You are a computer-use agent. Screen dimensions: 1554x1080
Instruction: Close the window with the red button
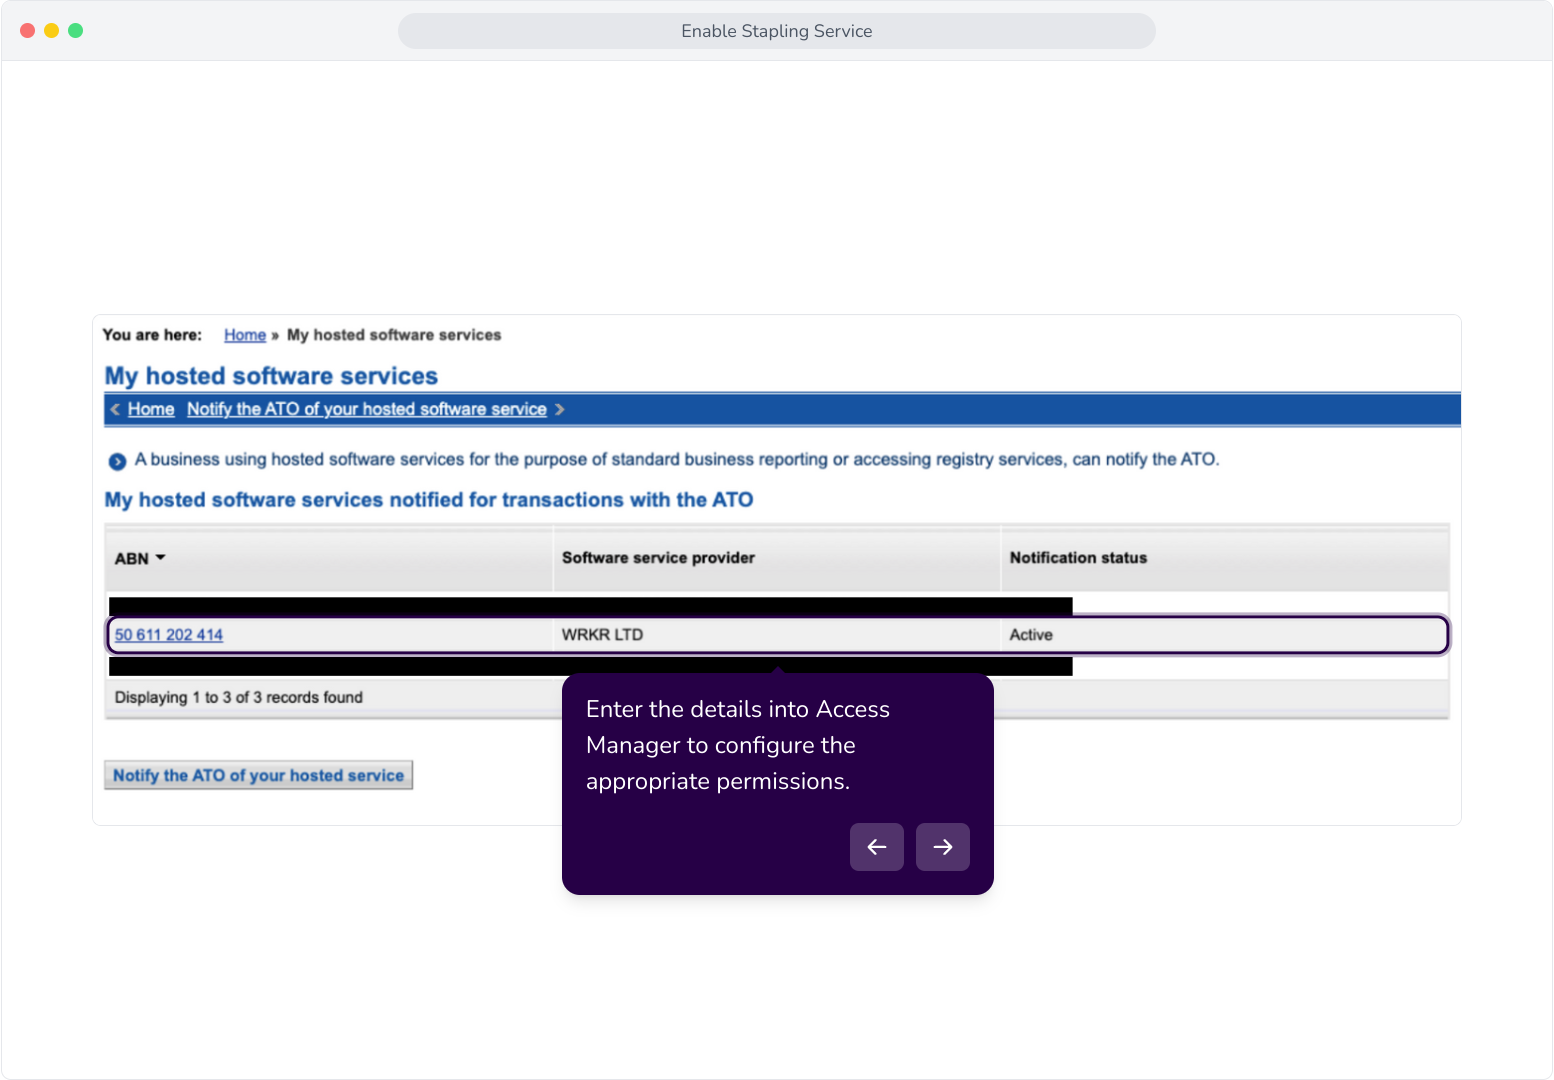point(27,31)
